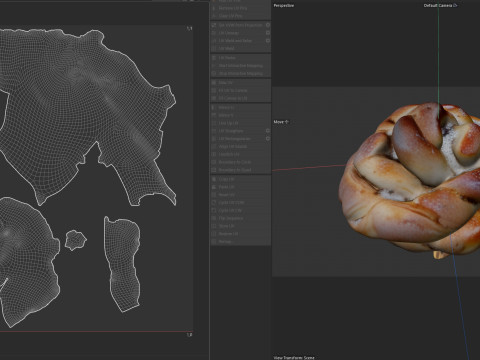Click the Remove UV Pins icon
Image resolution: width=480 pixels, height=360 pixels.
pos(214,8)
